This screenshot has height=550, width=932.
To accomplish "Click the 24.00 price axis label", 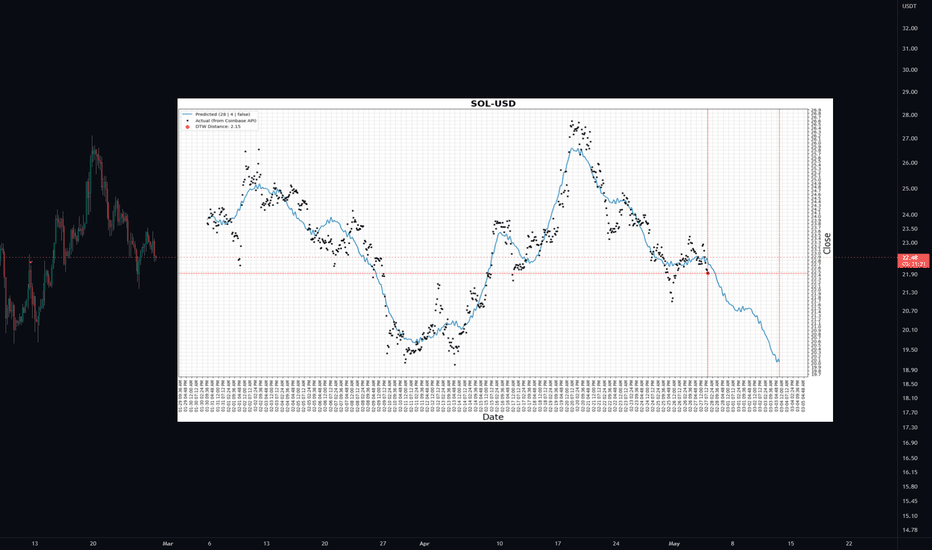I will point(909,215).
